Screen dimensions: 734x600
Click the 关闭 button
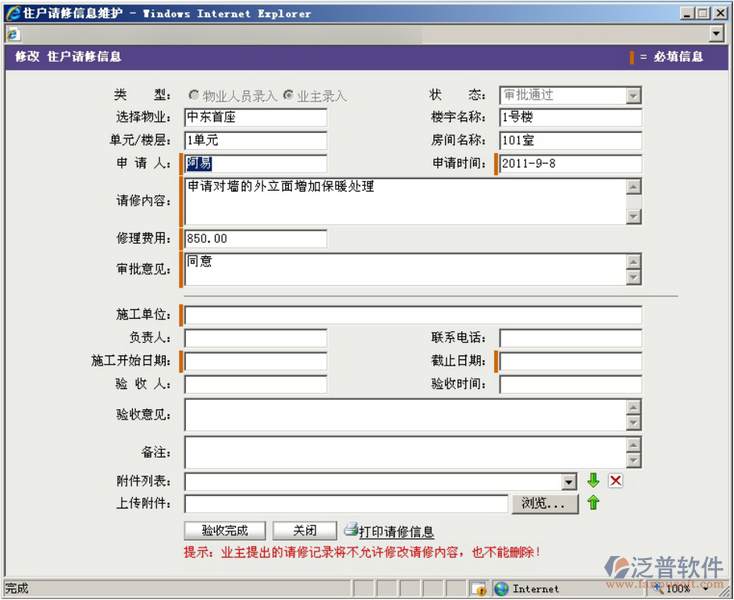[x=305, y=531]
